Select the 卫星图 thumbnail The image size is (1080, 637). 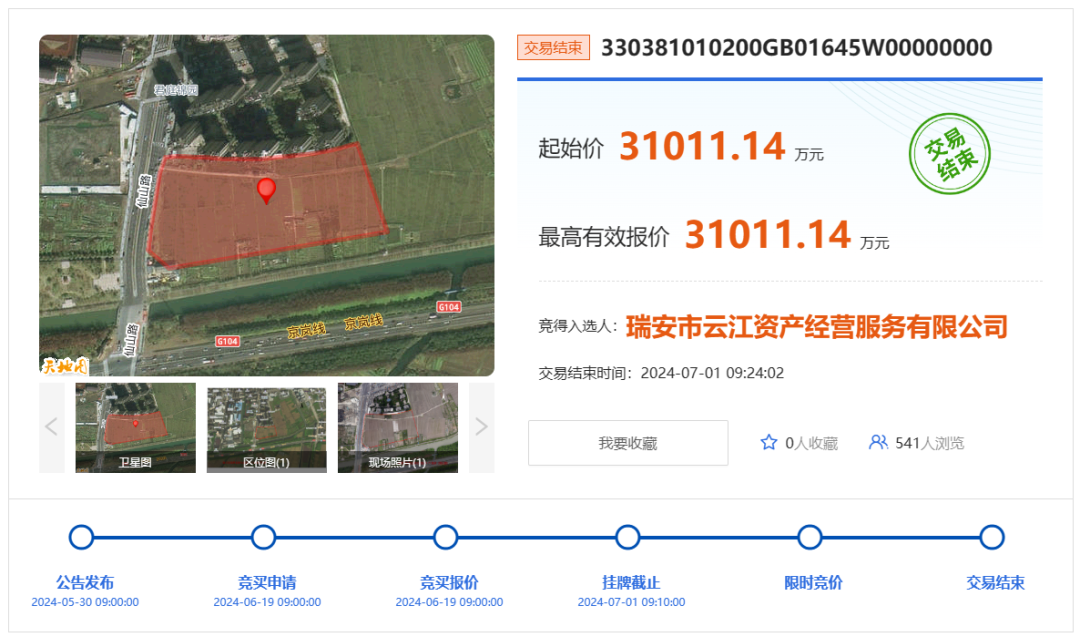click(x=135, y=427)
